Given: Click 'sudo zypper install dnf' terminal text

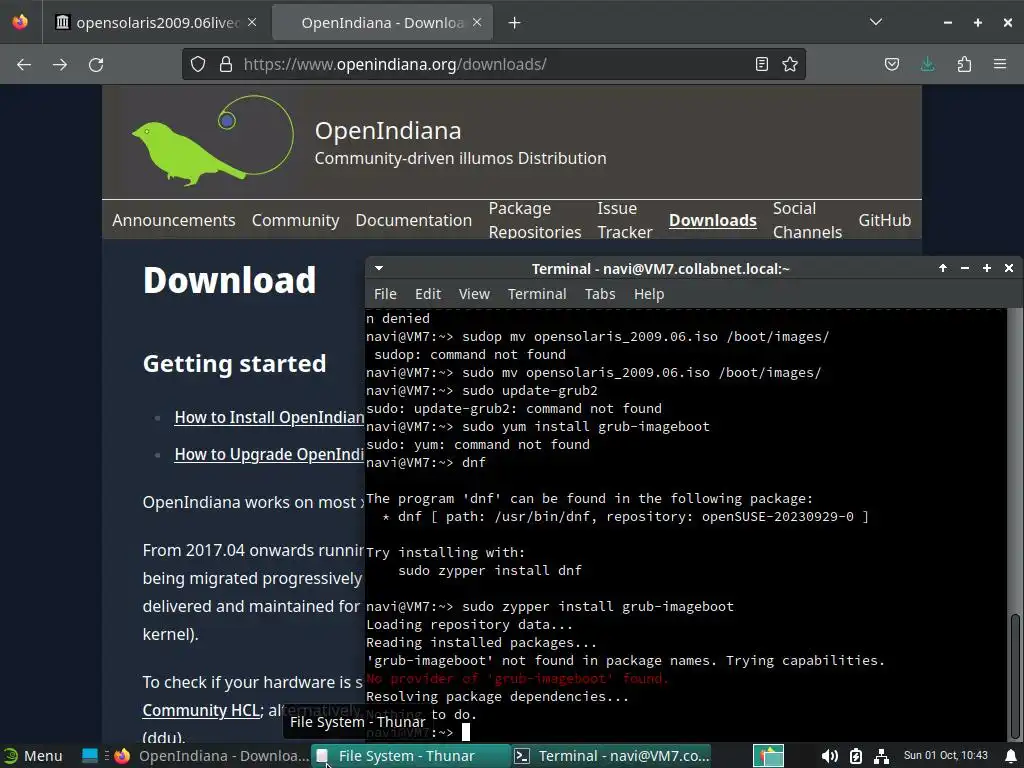Looking at the screenshot, I should (490, 570).
